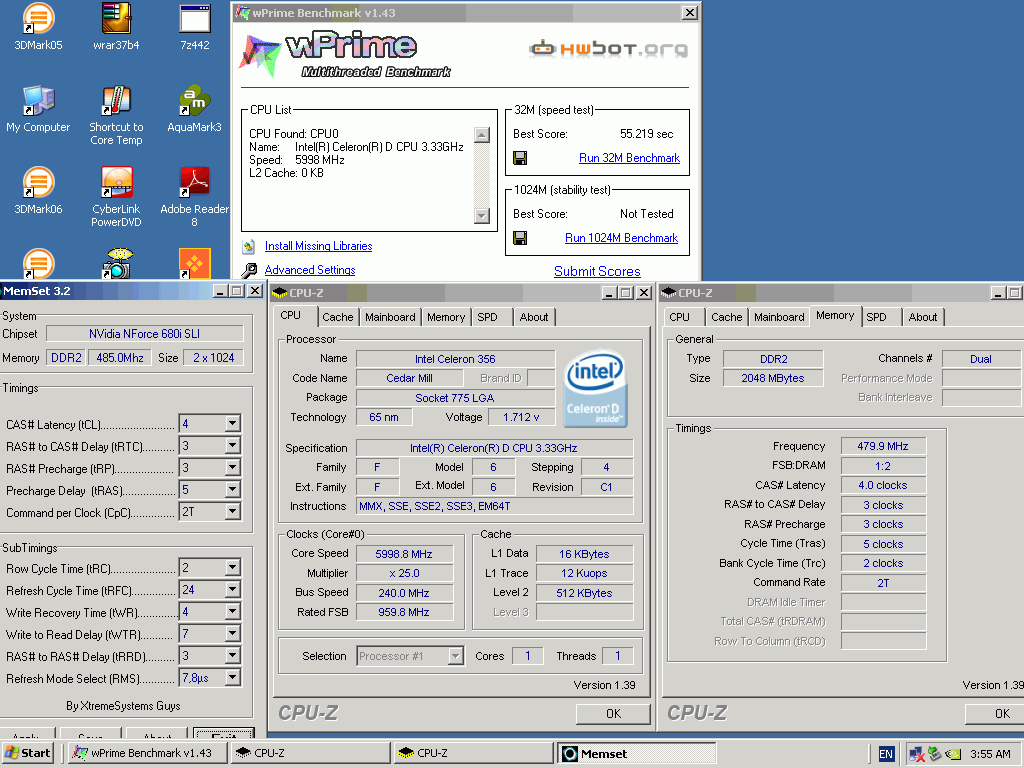Click Run 1024M Benchmark link
Image resolution: width=1024 pixels, height=768 pixels.
(x=621, y=238)
